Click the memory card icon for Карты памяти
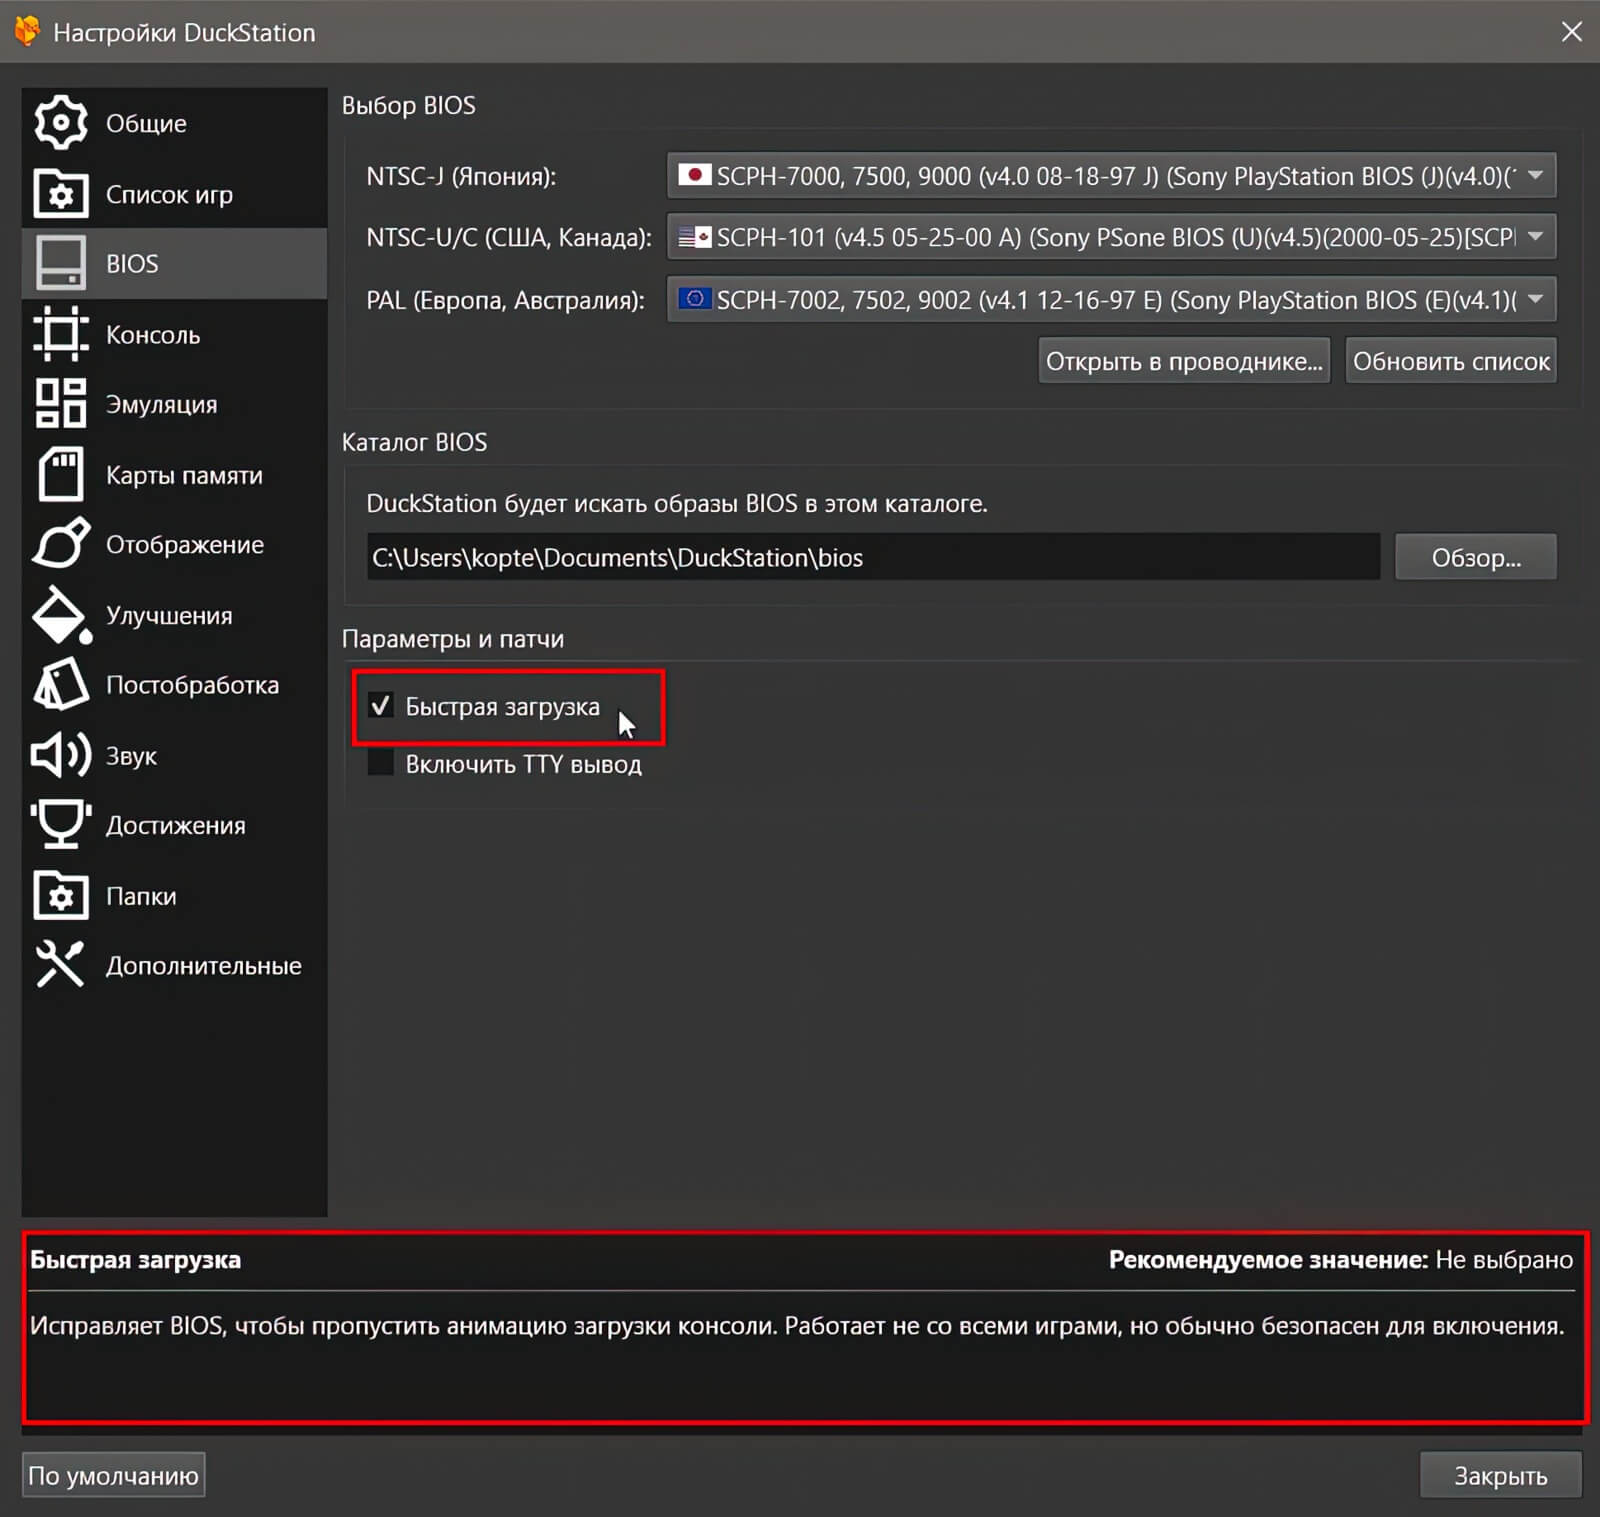This screenshot has height=1517, width=1600. (x=61, y=474)
